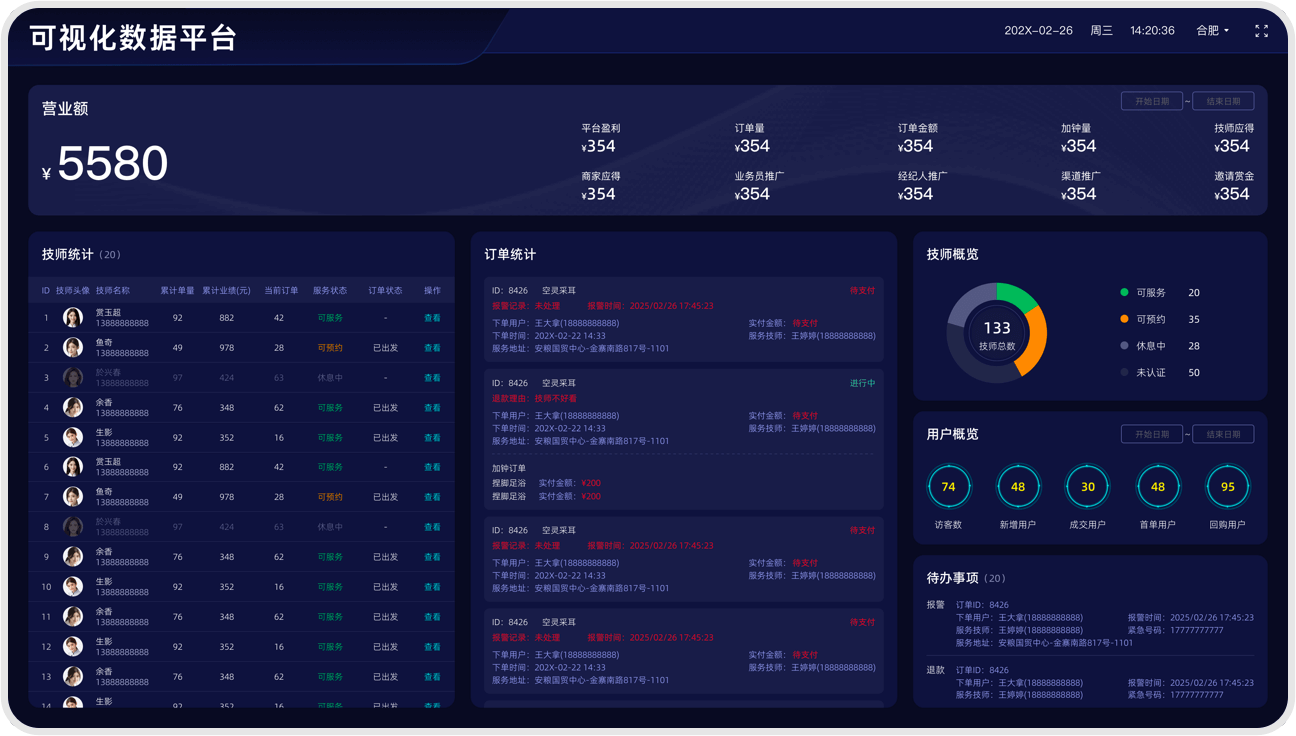Image resolution: width=1296 pixels, height=736 pixels.
Task: Click the fullscreen icon in top-right corner
Action: point(1261,31)
